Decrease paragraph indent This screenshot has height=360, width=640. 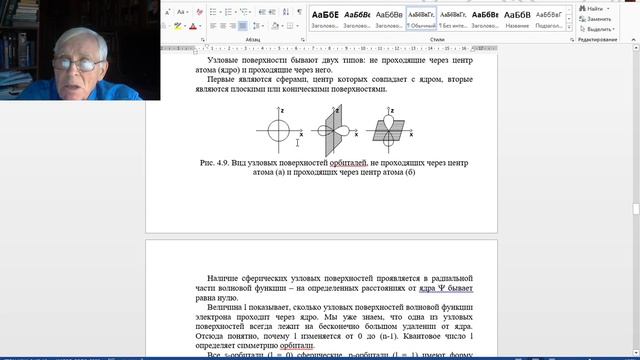pyautogui.click(x=262, y=12)
